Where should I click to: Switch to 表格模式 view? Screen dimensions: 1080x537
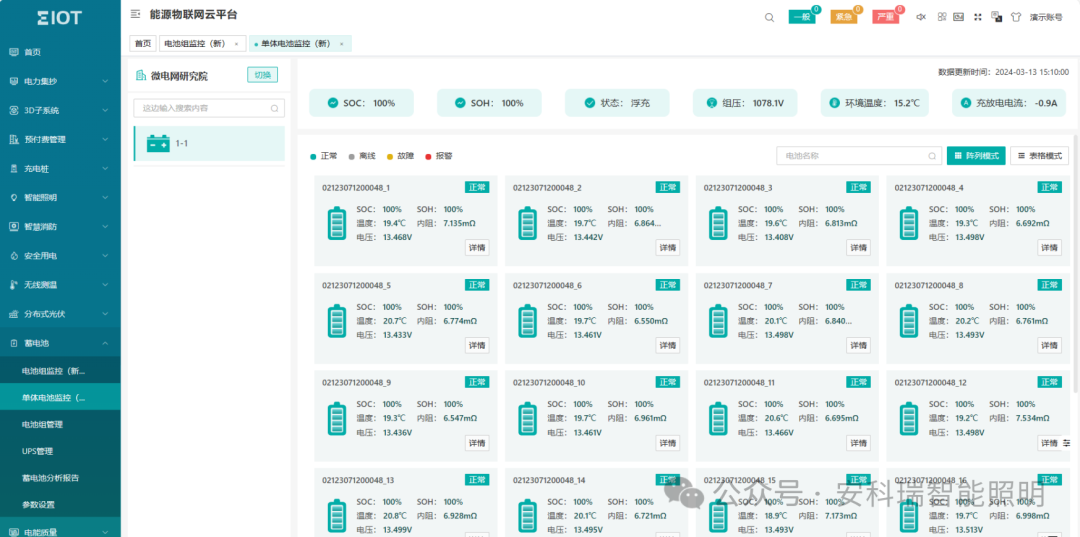click(1039, 156)
